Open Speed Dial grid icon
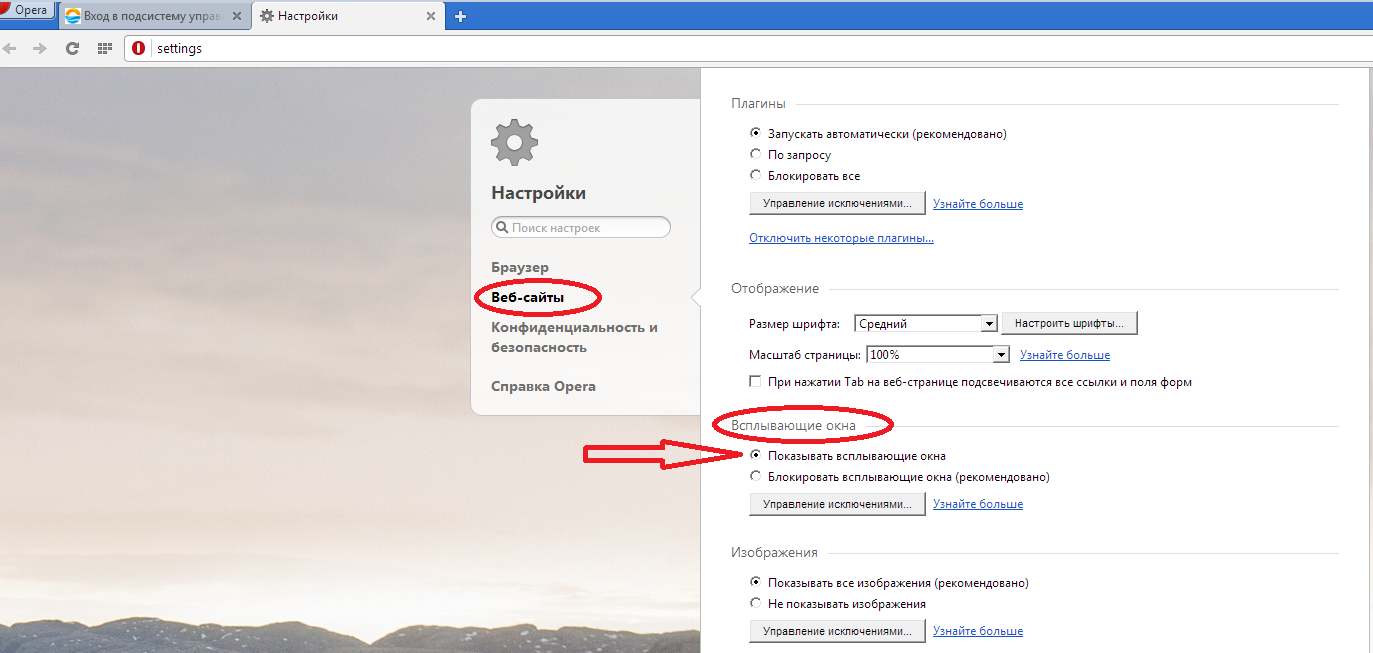Image resolution: width=1373 pixels, height=653 pixels. point(104,48)
